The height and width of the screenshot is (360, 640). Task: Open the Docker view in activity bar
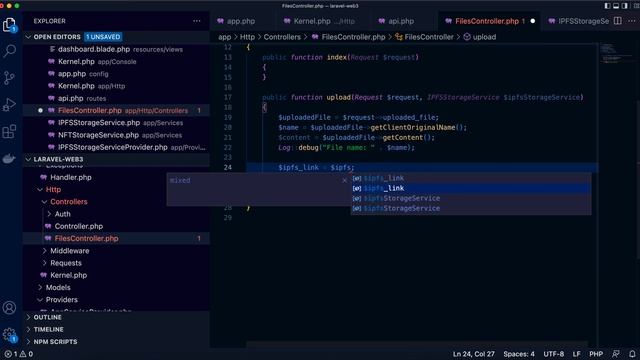pyautogui.click(x=9, y=158)
